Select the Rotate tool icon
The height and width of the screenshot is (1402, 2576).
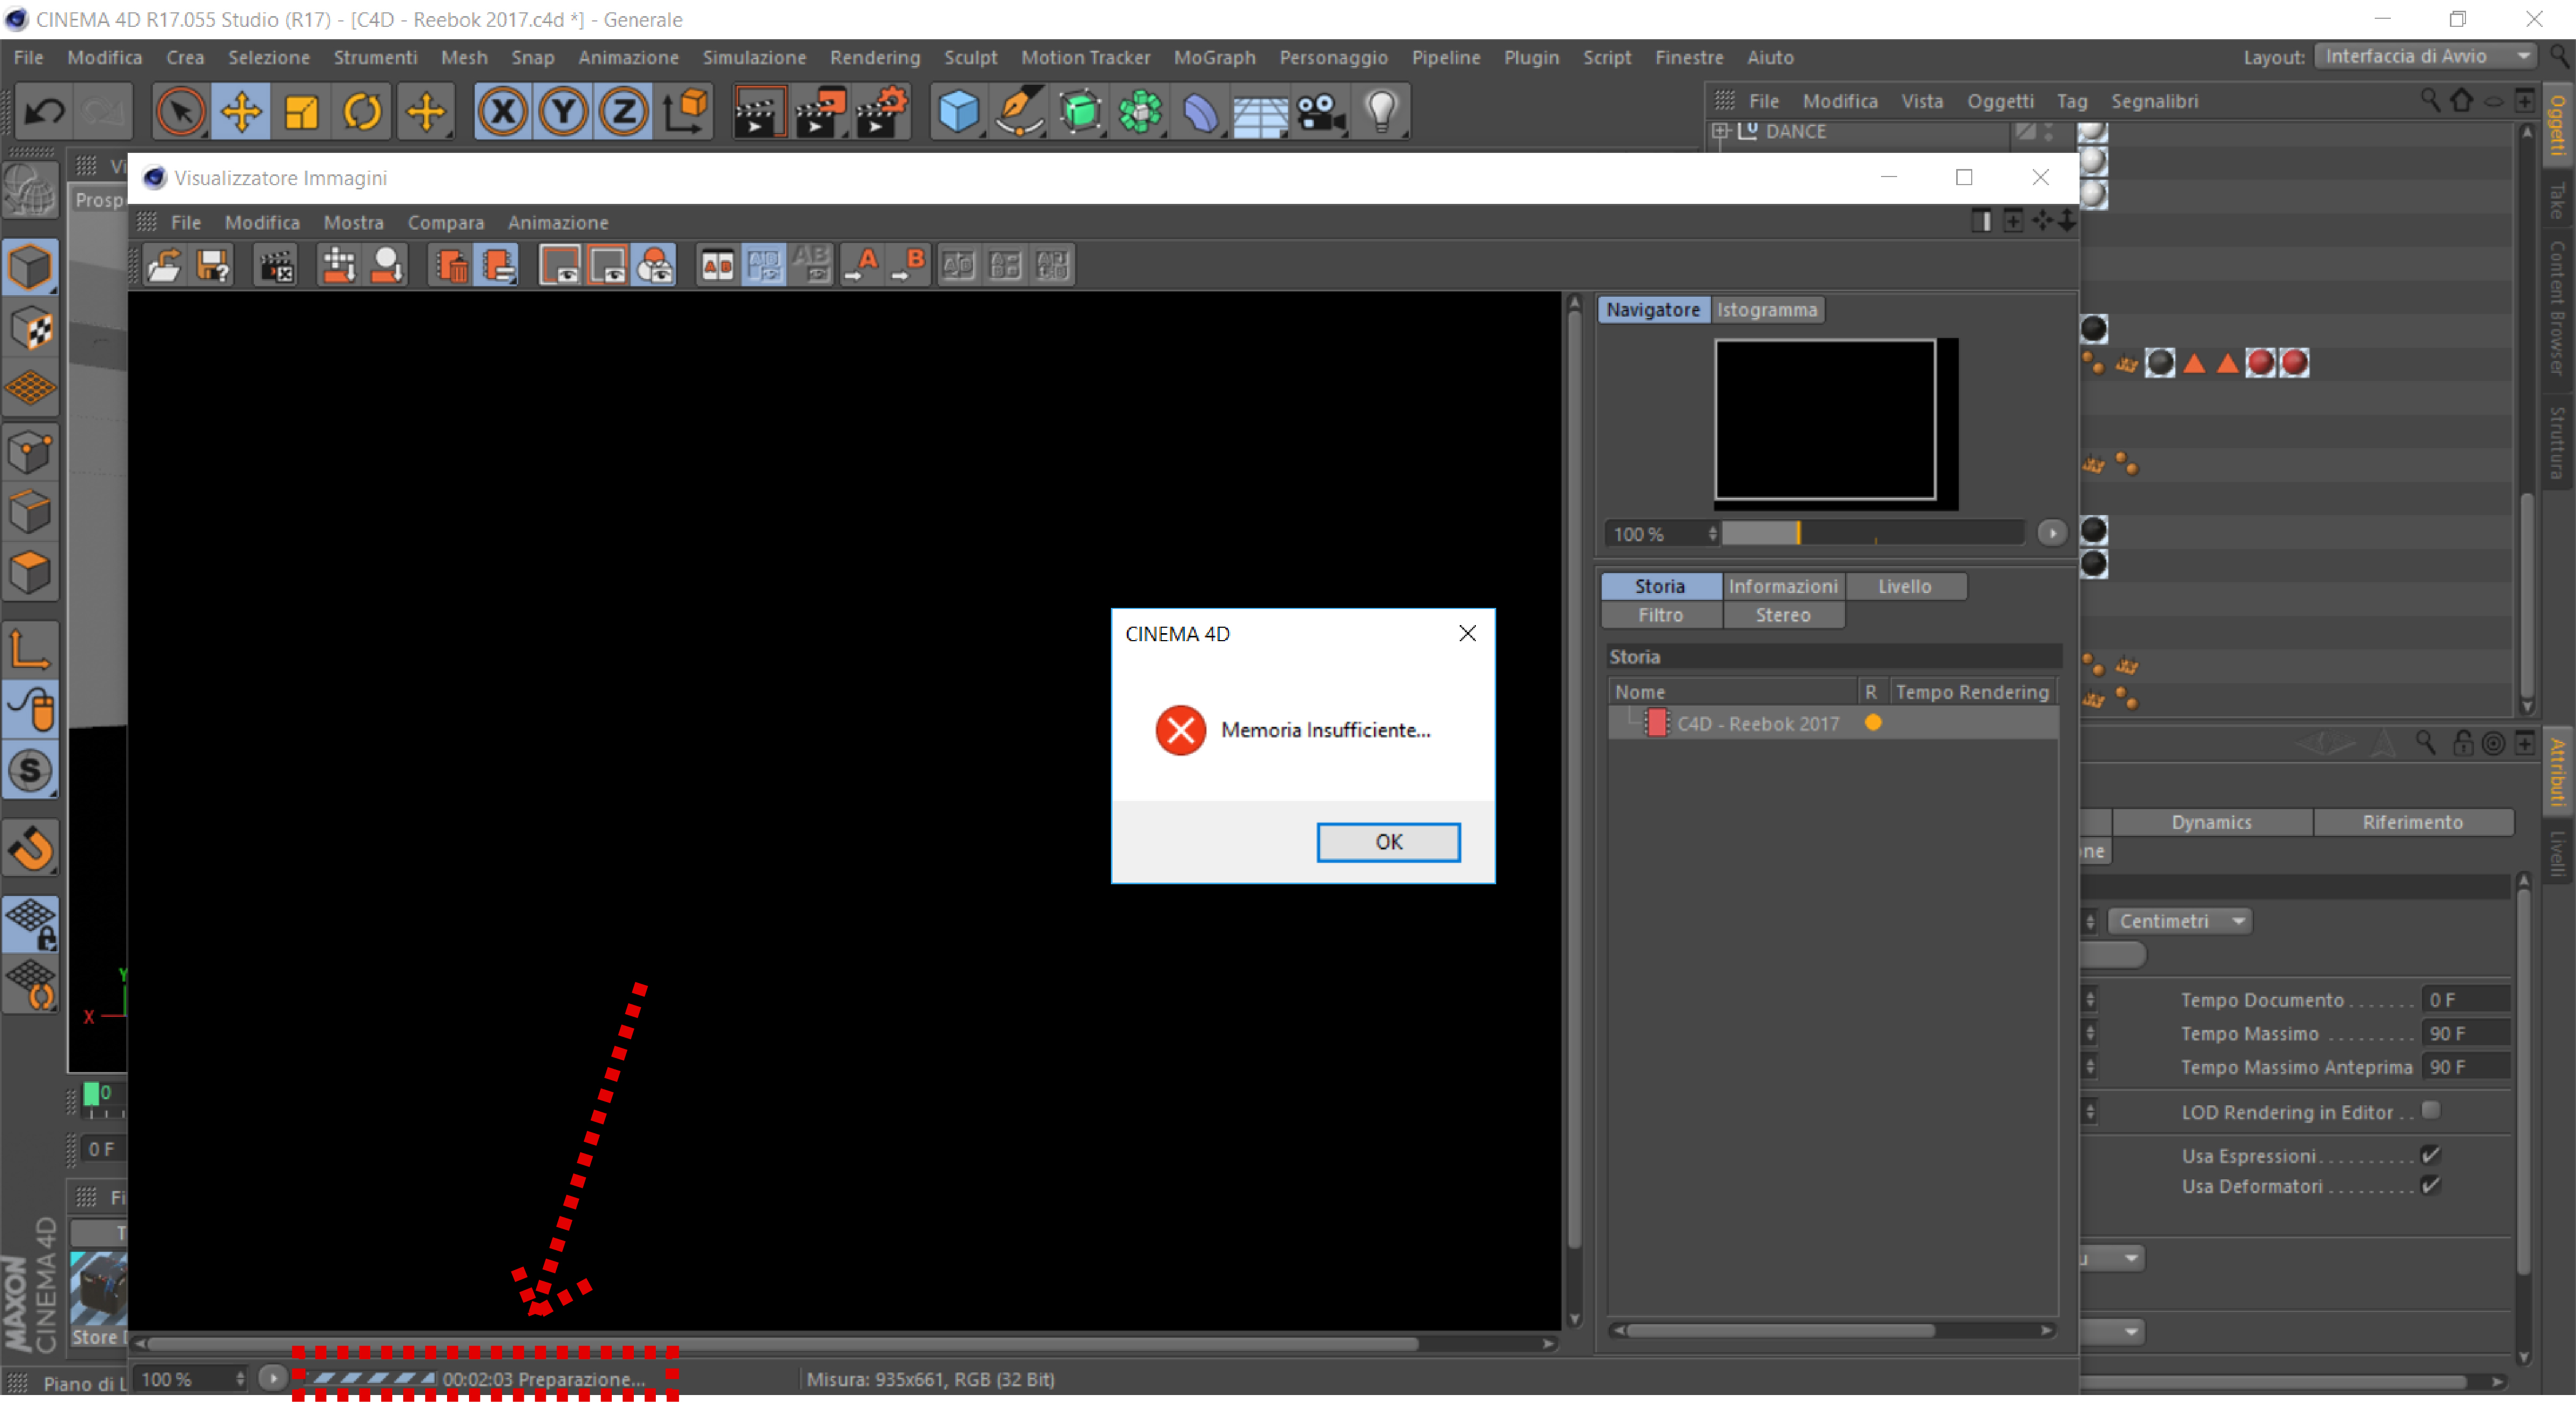tap(362, 111)
